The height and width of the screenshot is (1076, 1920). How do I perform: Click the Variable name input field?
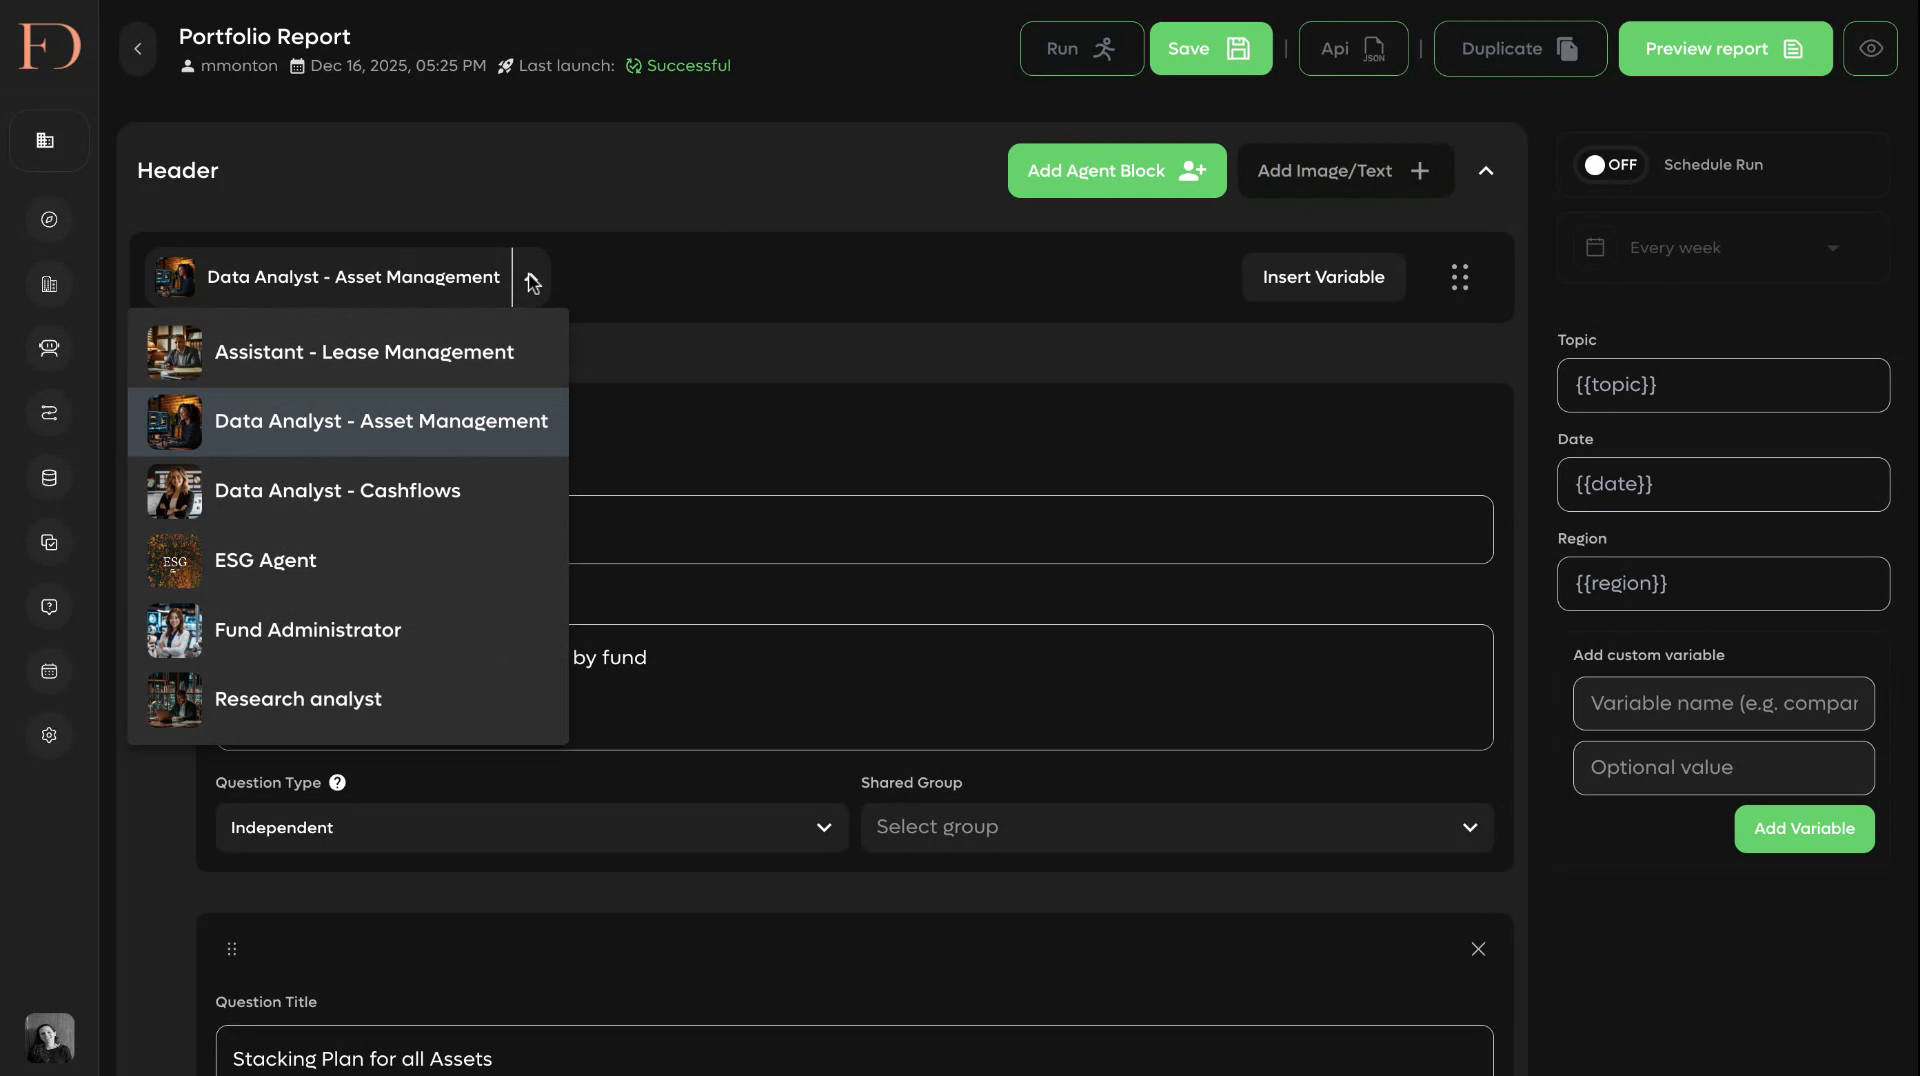1723,703
